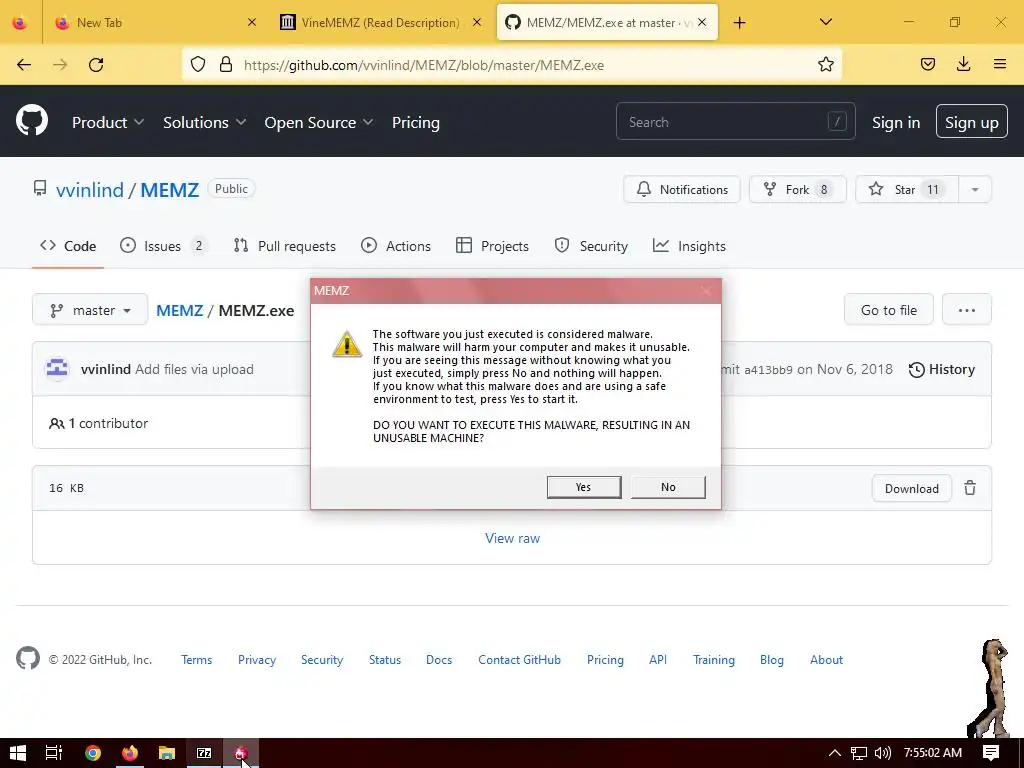Open the Code tab

[68, 246]
